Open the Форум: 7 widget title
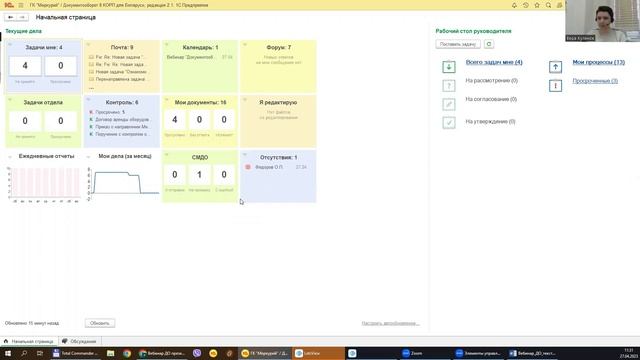 pos(279,47)
